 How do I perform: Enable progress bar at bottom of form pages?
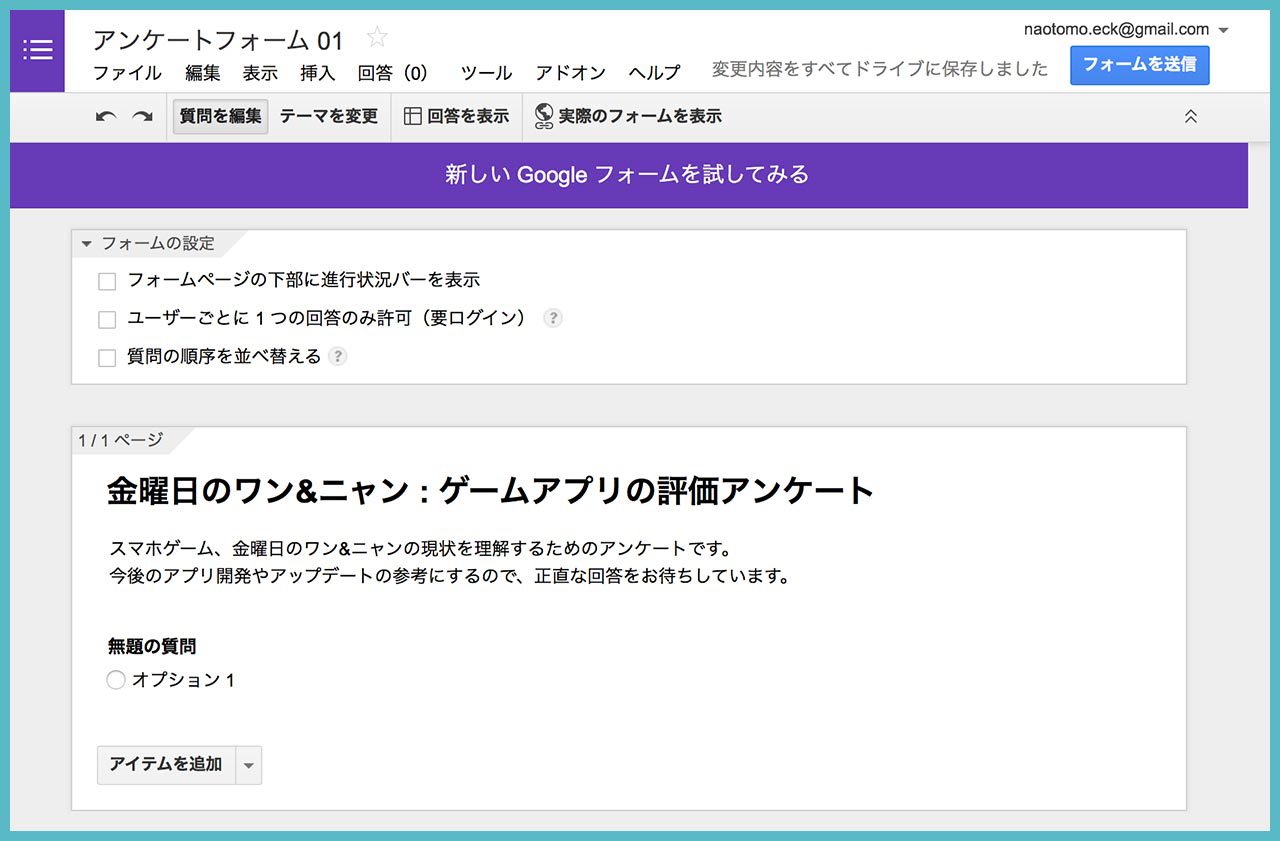pos(107,282)
